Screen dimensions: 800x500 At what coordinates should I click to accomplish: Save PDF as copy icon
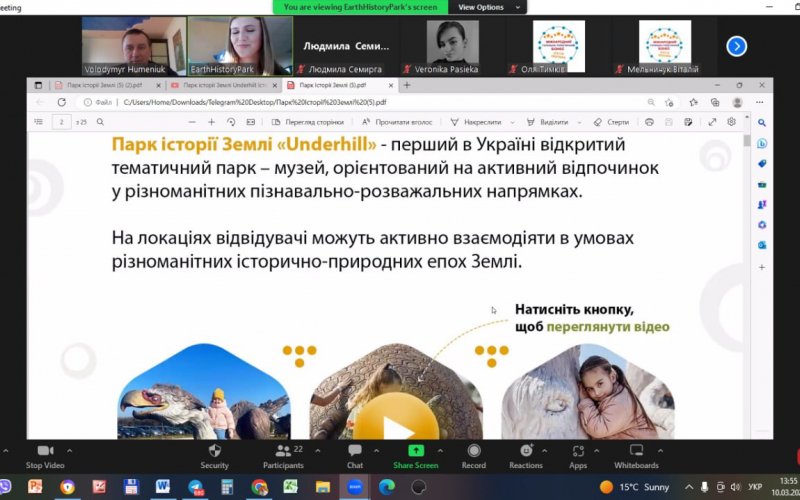(x=688, y=122)
